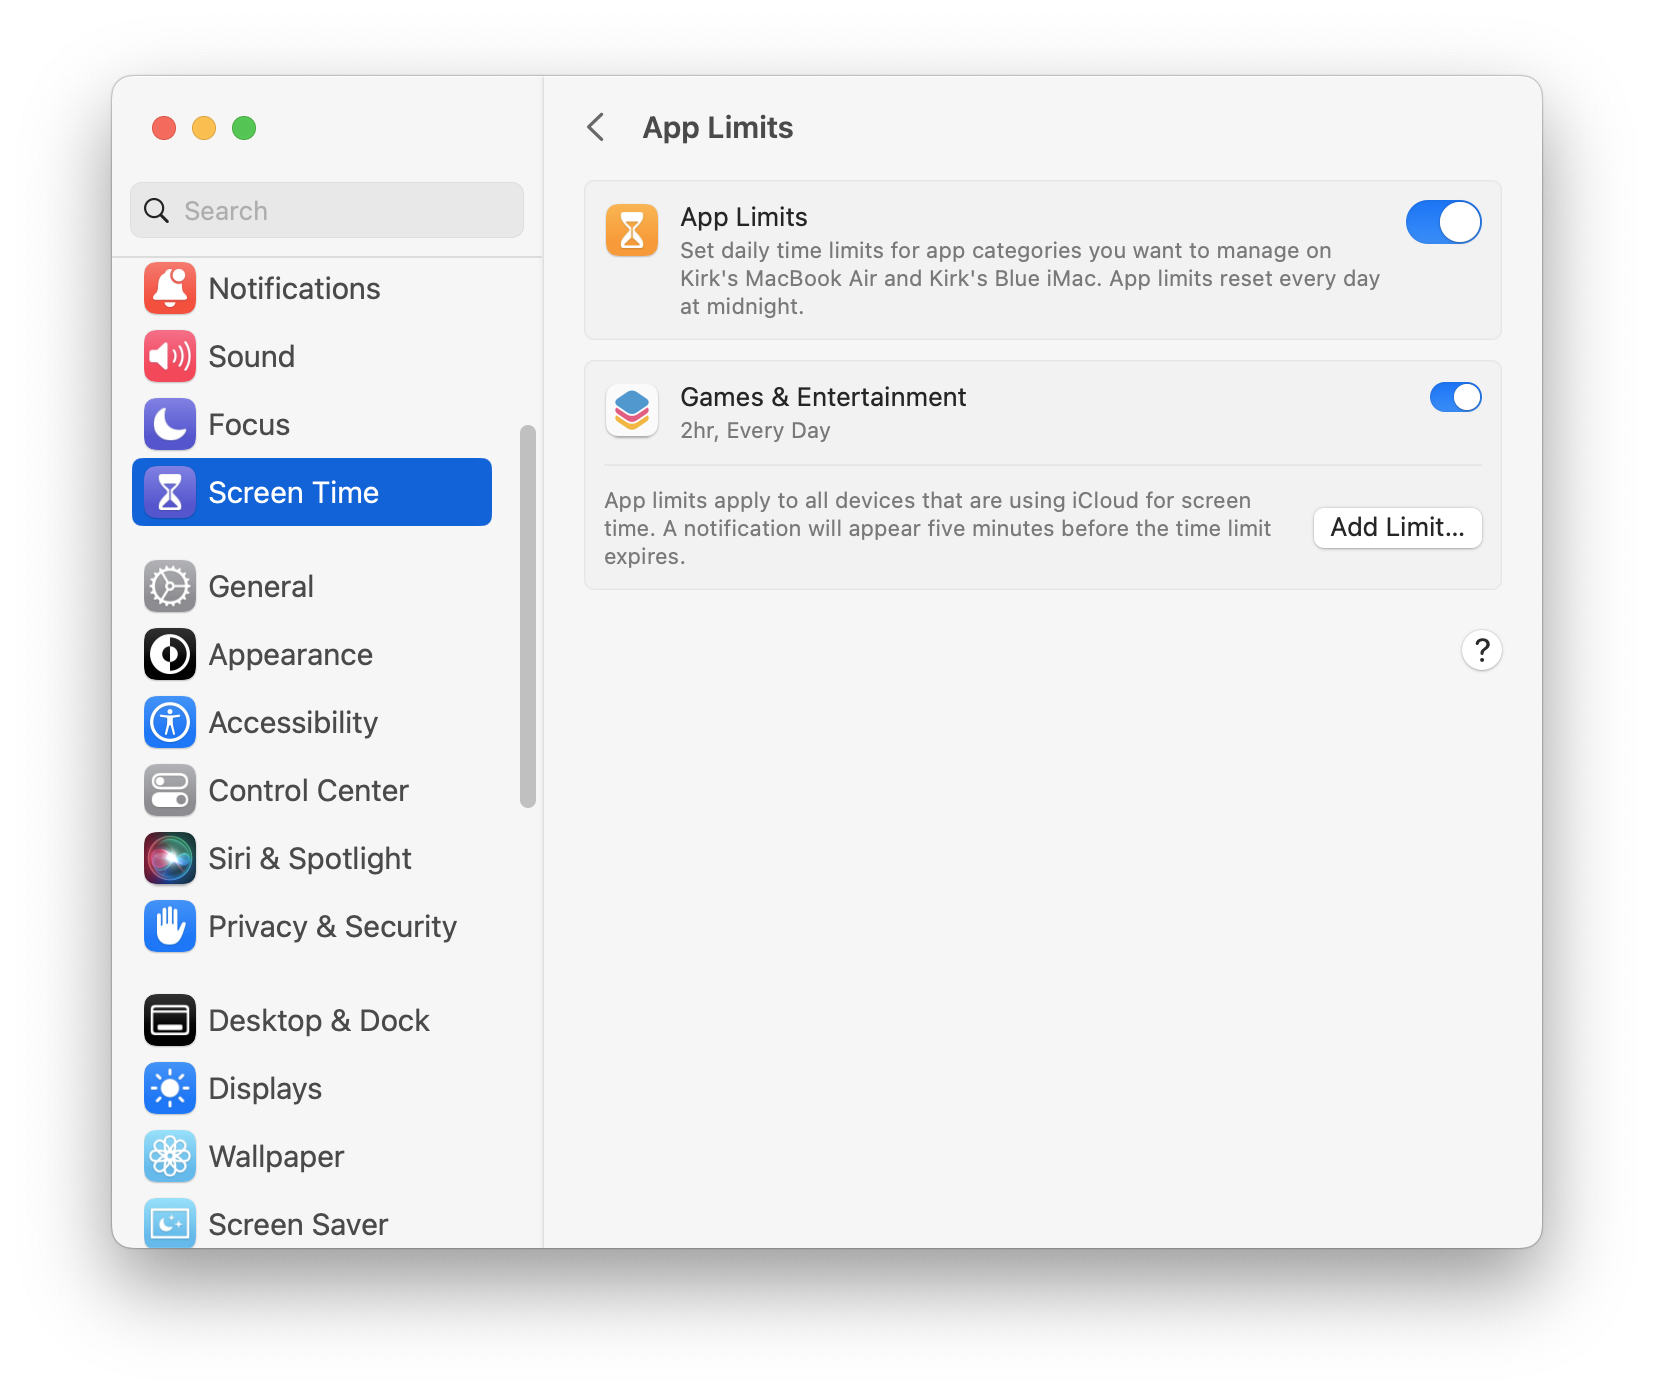Click the red close window button
This screenshot has height=1396, width=1654.
tap(164, 128)
